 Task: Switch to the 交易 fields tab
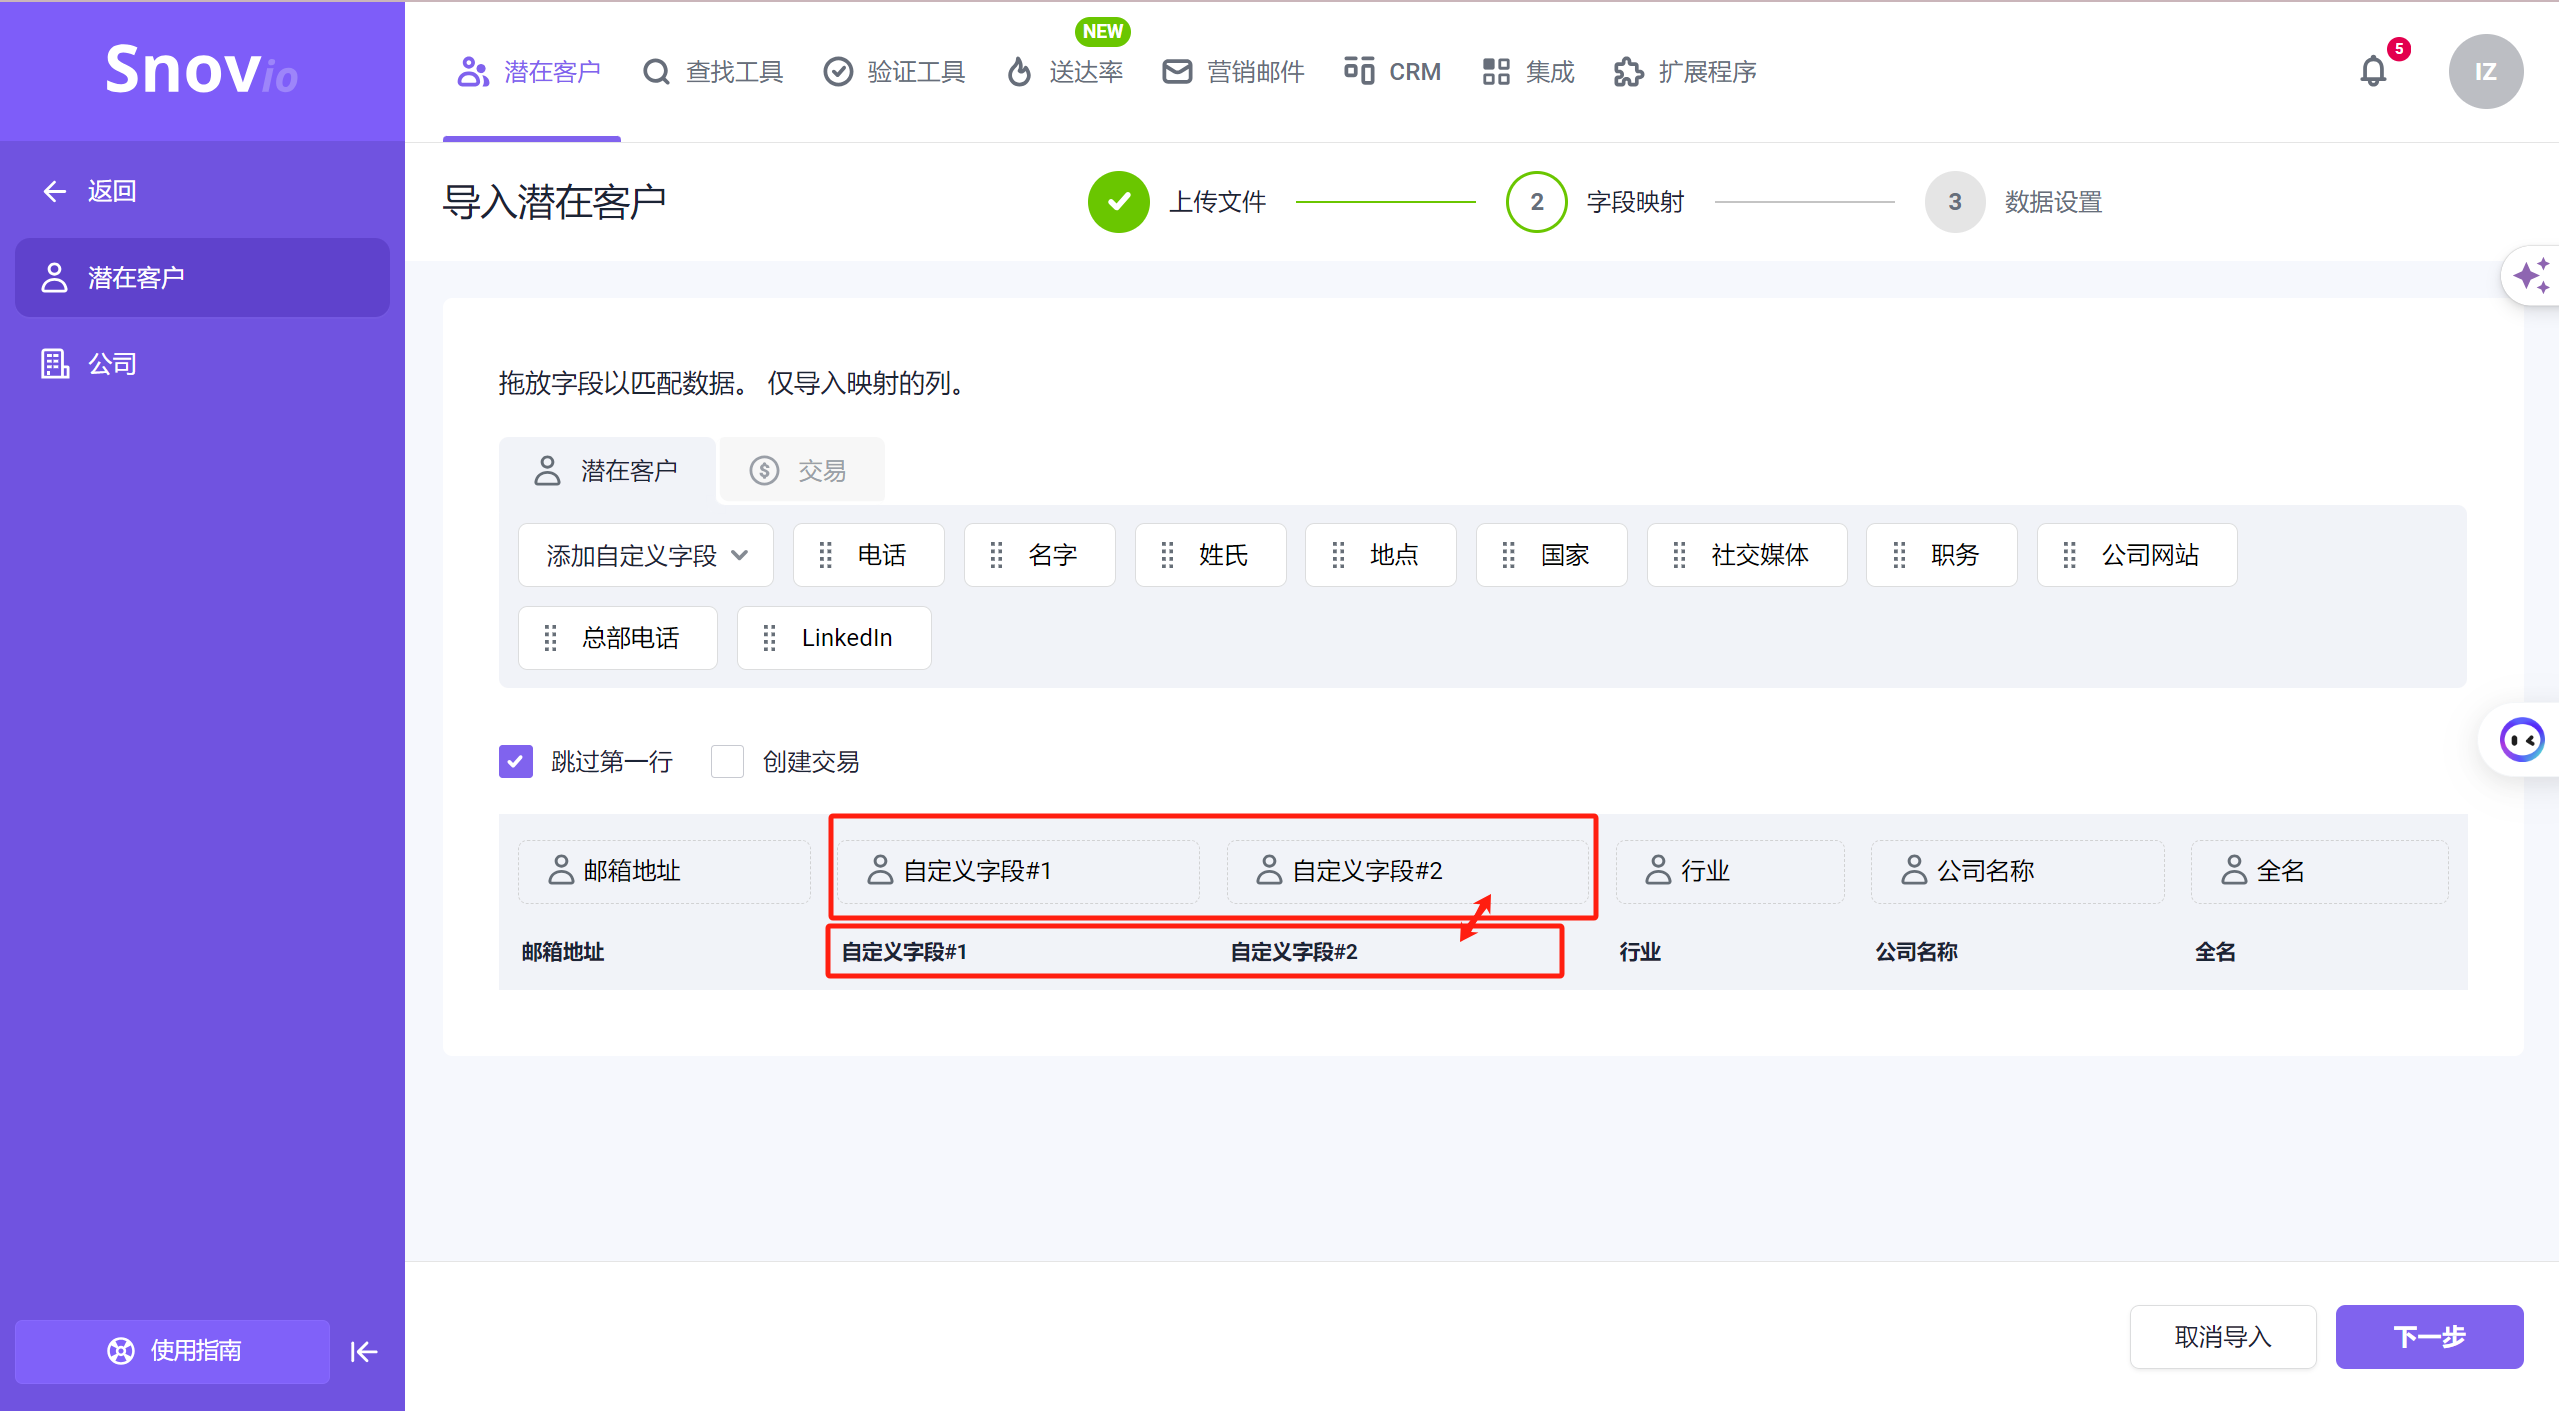click(802, 470)
